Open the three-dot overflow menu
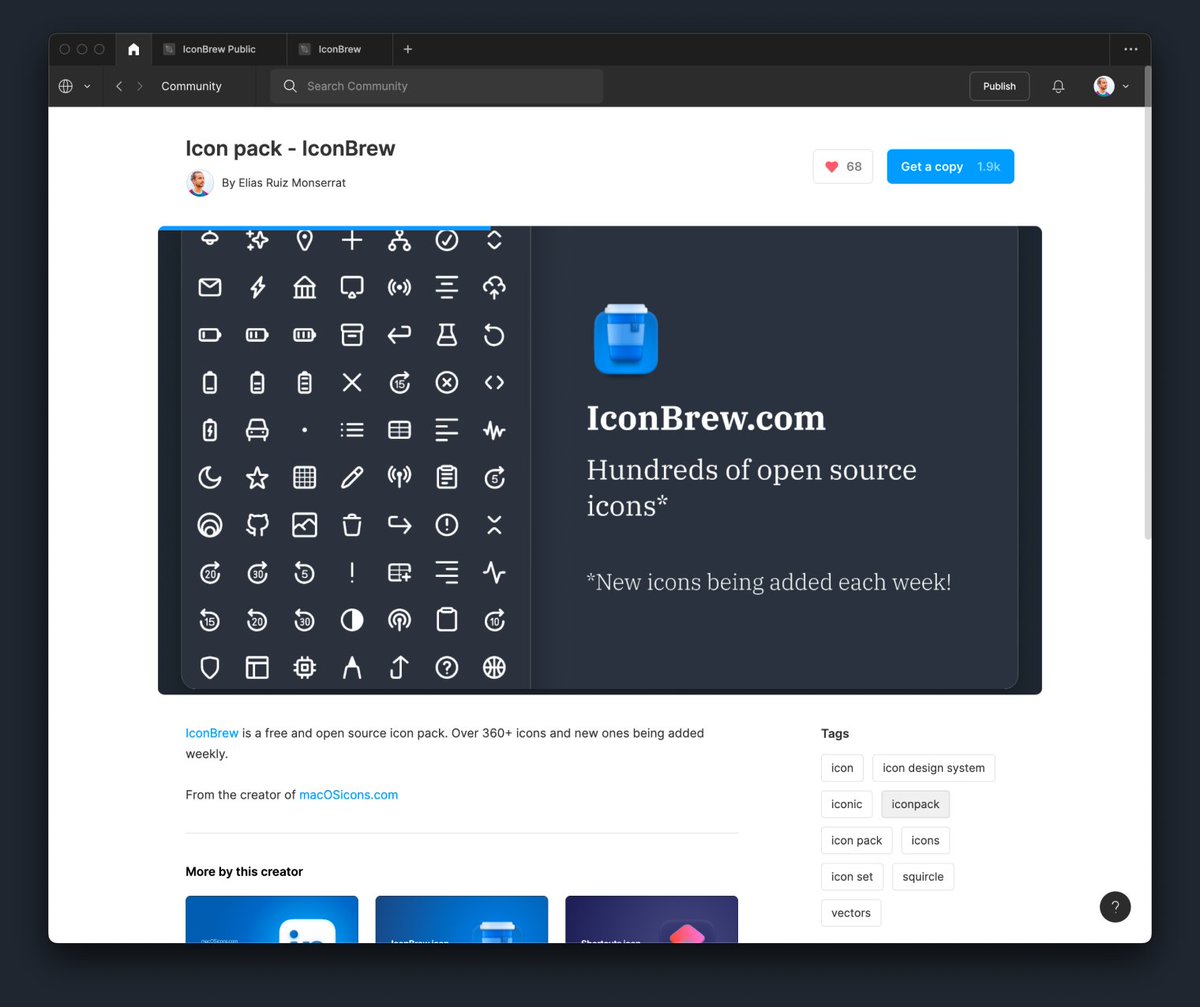Screen dimensions: 1200x1007 tap(1130, 49)
